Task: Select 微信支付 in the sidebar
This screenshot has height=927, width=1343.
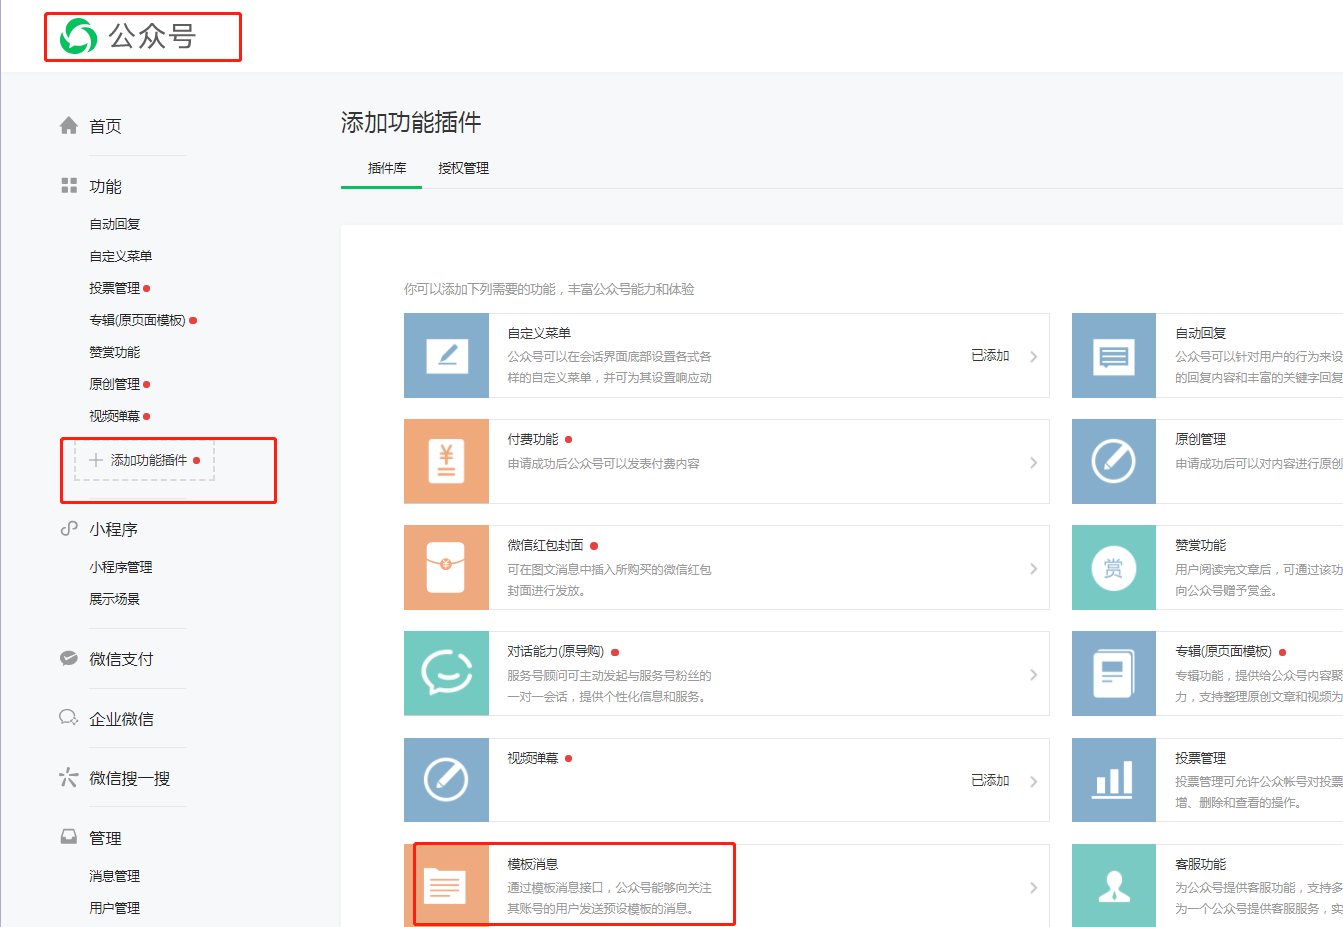Action: 121,659
